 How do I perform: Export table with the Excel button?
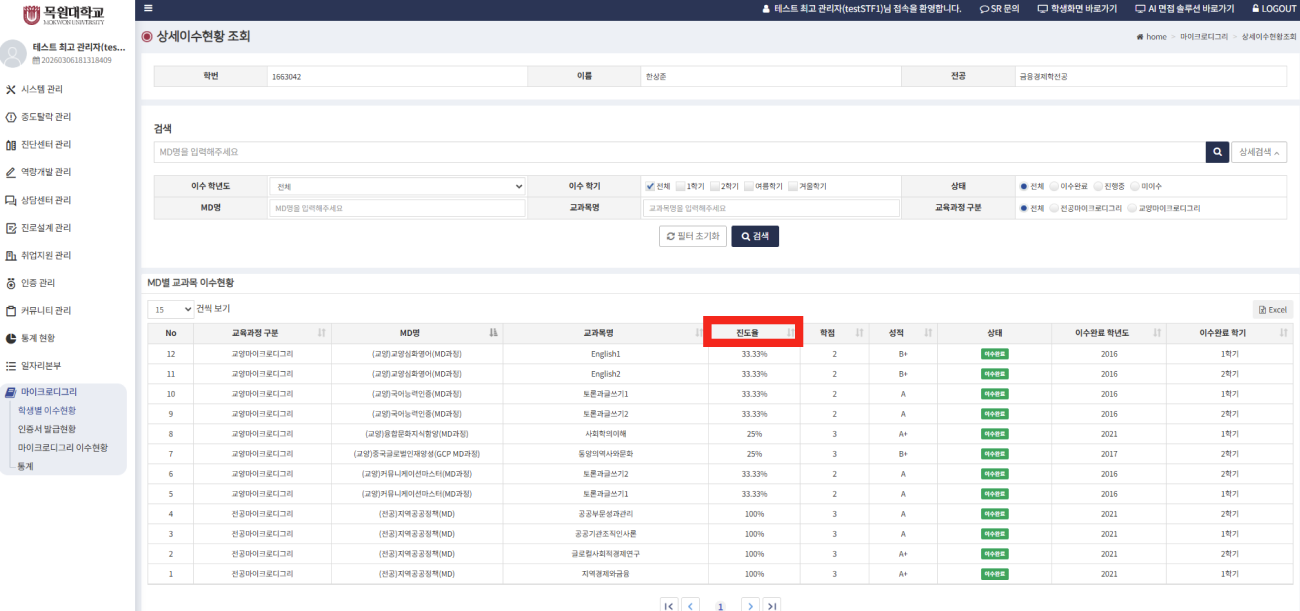coord(1272,310)
